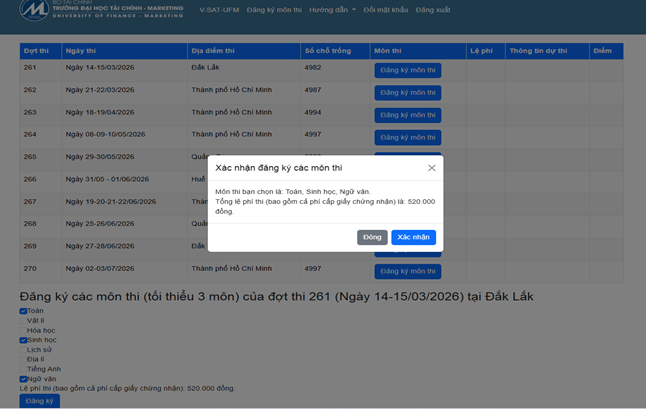Click Đăng ký môn thi for row 270
Image resolution: width=646 pixels, height=409 pixels.
click(407, 272)
